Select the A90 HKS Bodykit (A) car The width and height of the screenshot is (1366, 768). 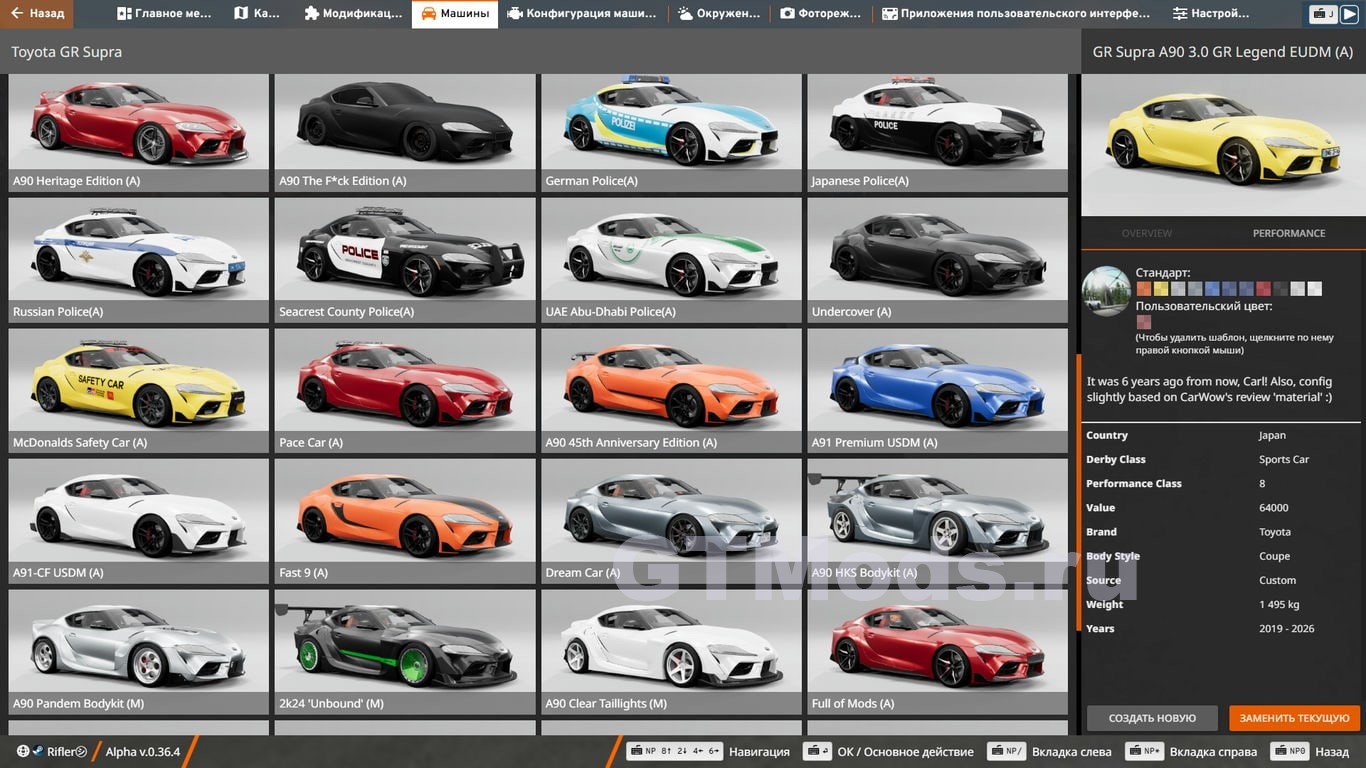[x=938, y=521]
